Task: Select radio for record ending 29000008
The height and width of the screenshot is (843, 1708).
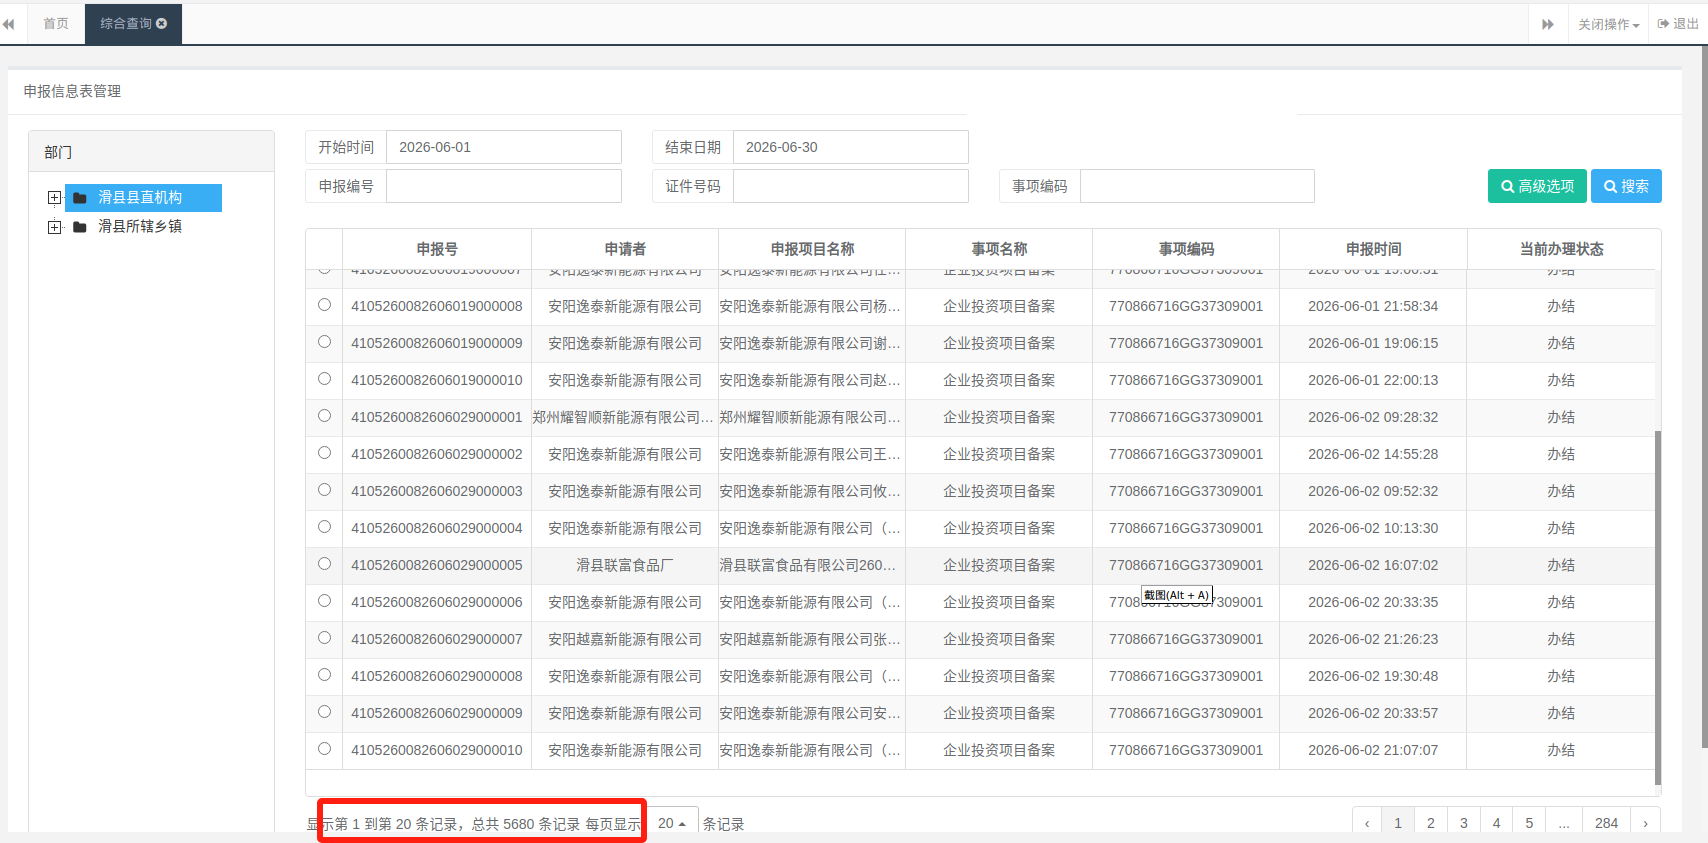Action: click(324, 675)
